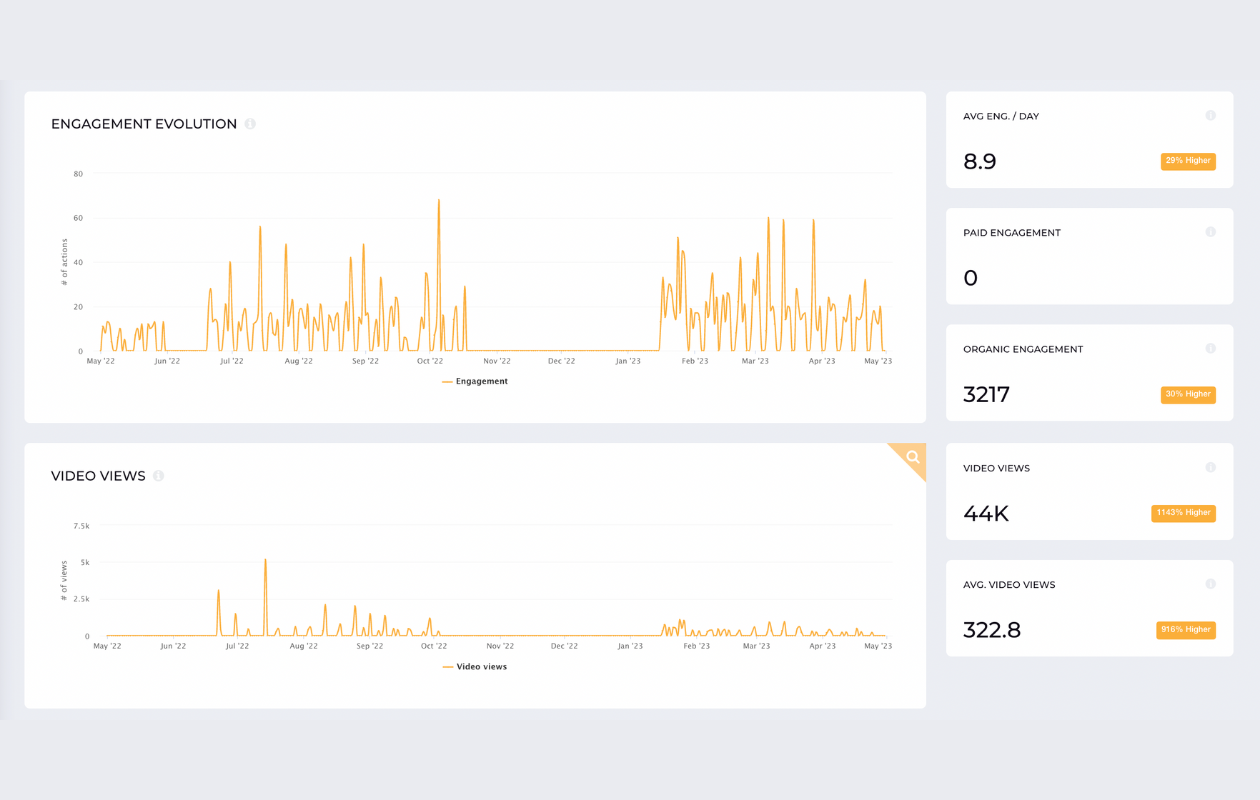The width and height of the screenshot is (1260, 800).
Task: Click the October peak on engagement chart
Action: pyautogui.click(x=438, y=200)
